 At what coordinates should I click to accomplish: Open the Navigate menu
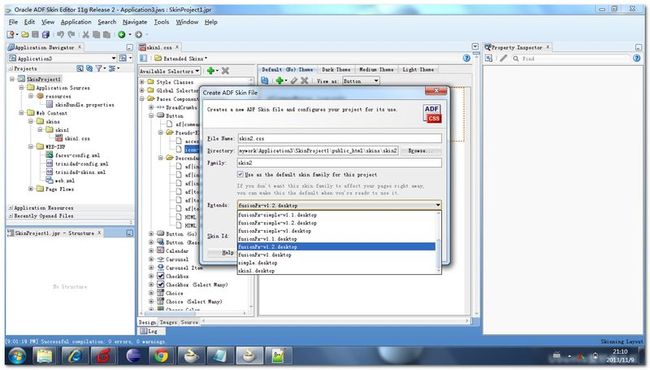pyautogui.click(x=135, y=22)
